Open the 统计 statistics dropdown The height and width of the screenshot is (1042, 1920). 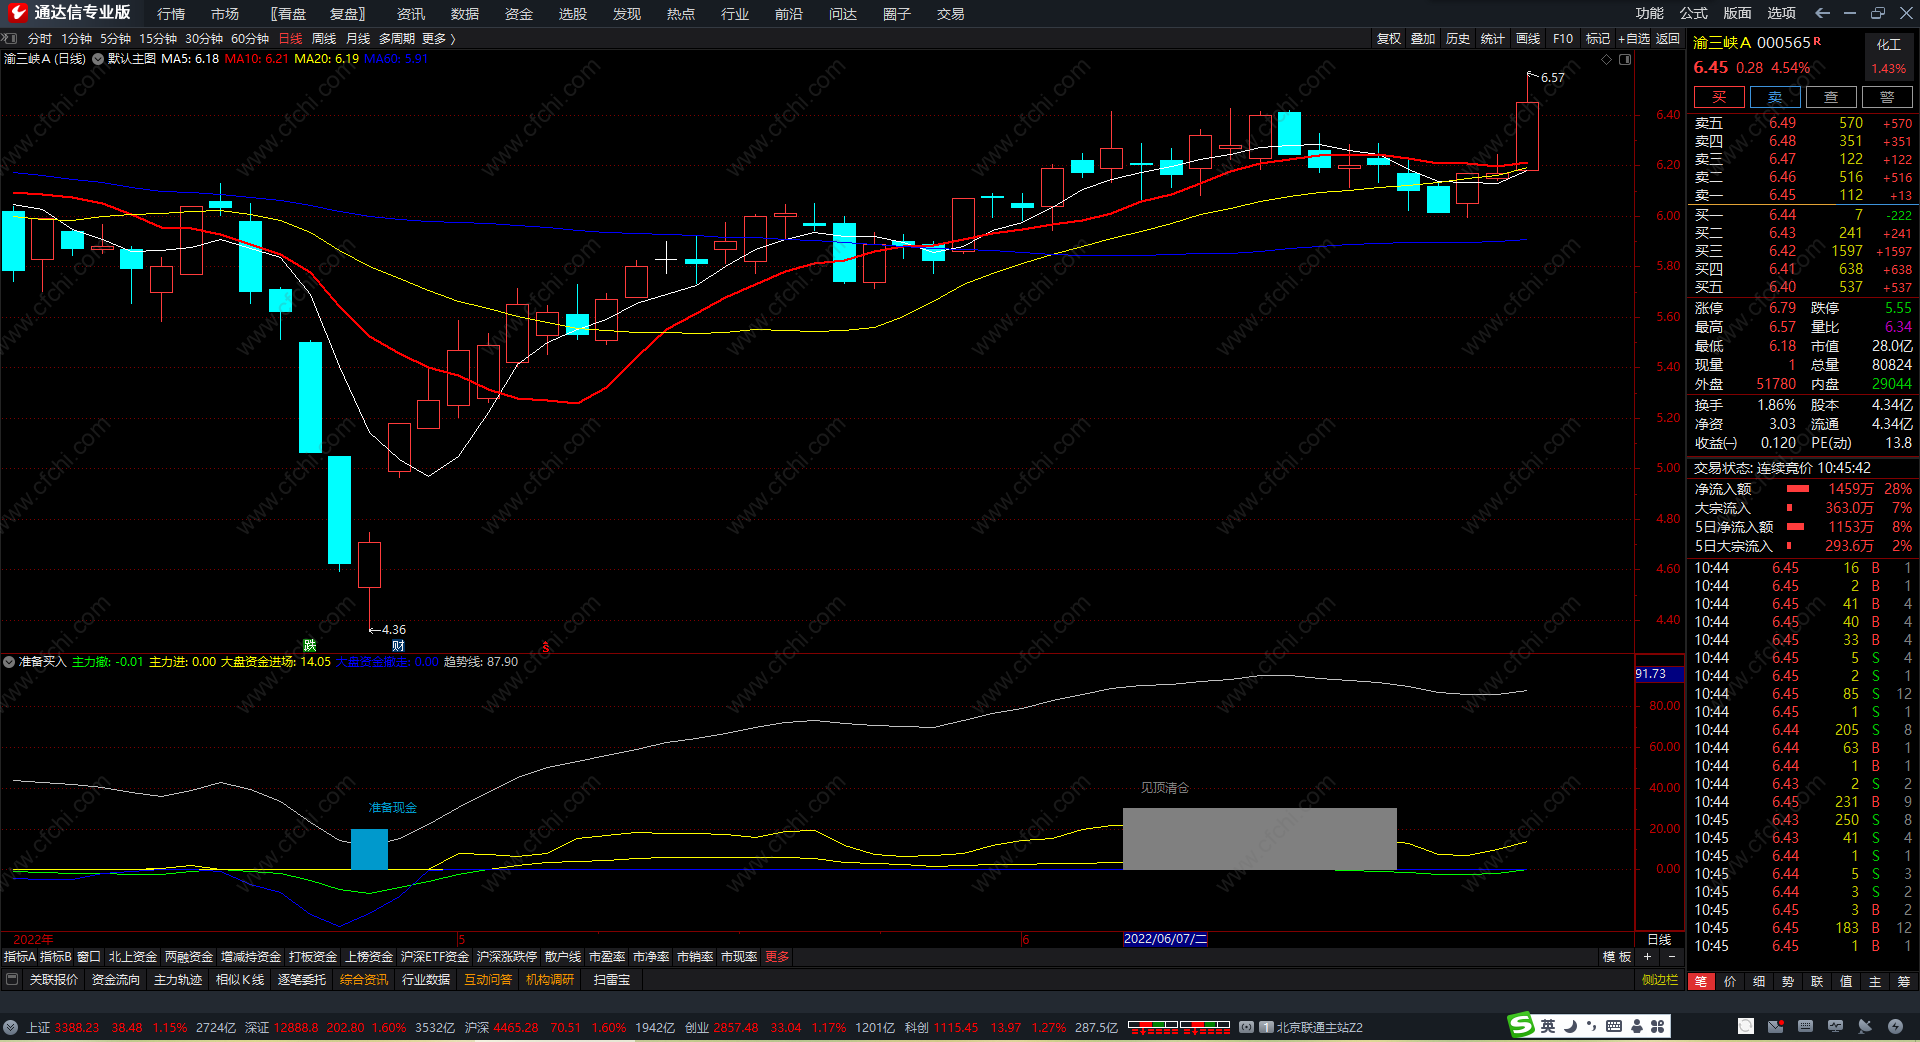click(x=1493, y=38)
